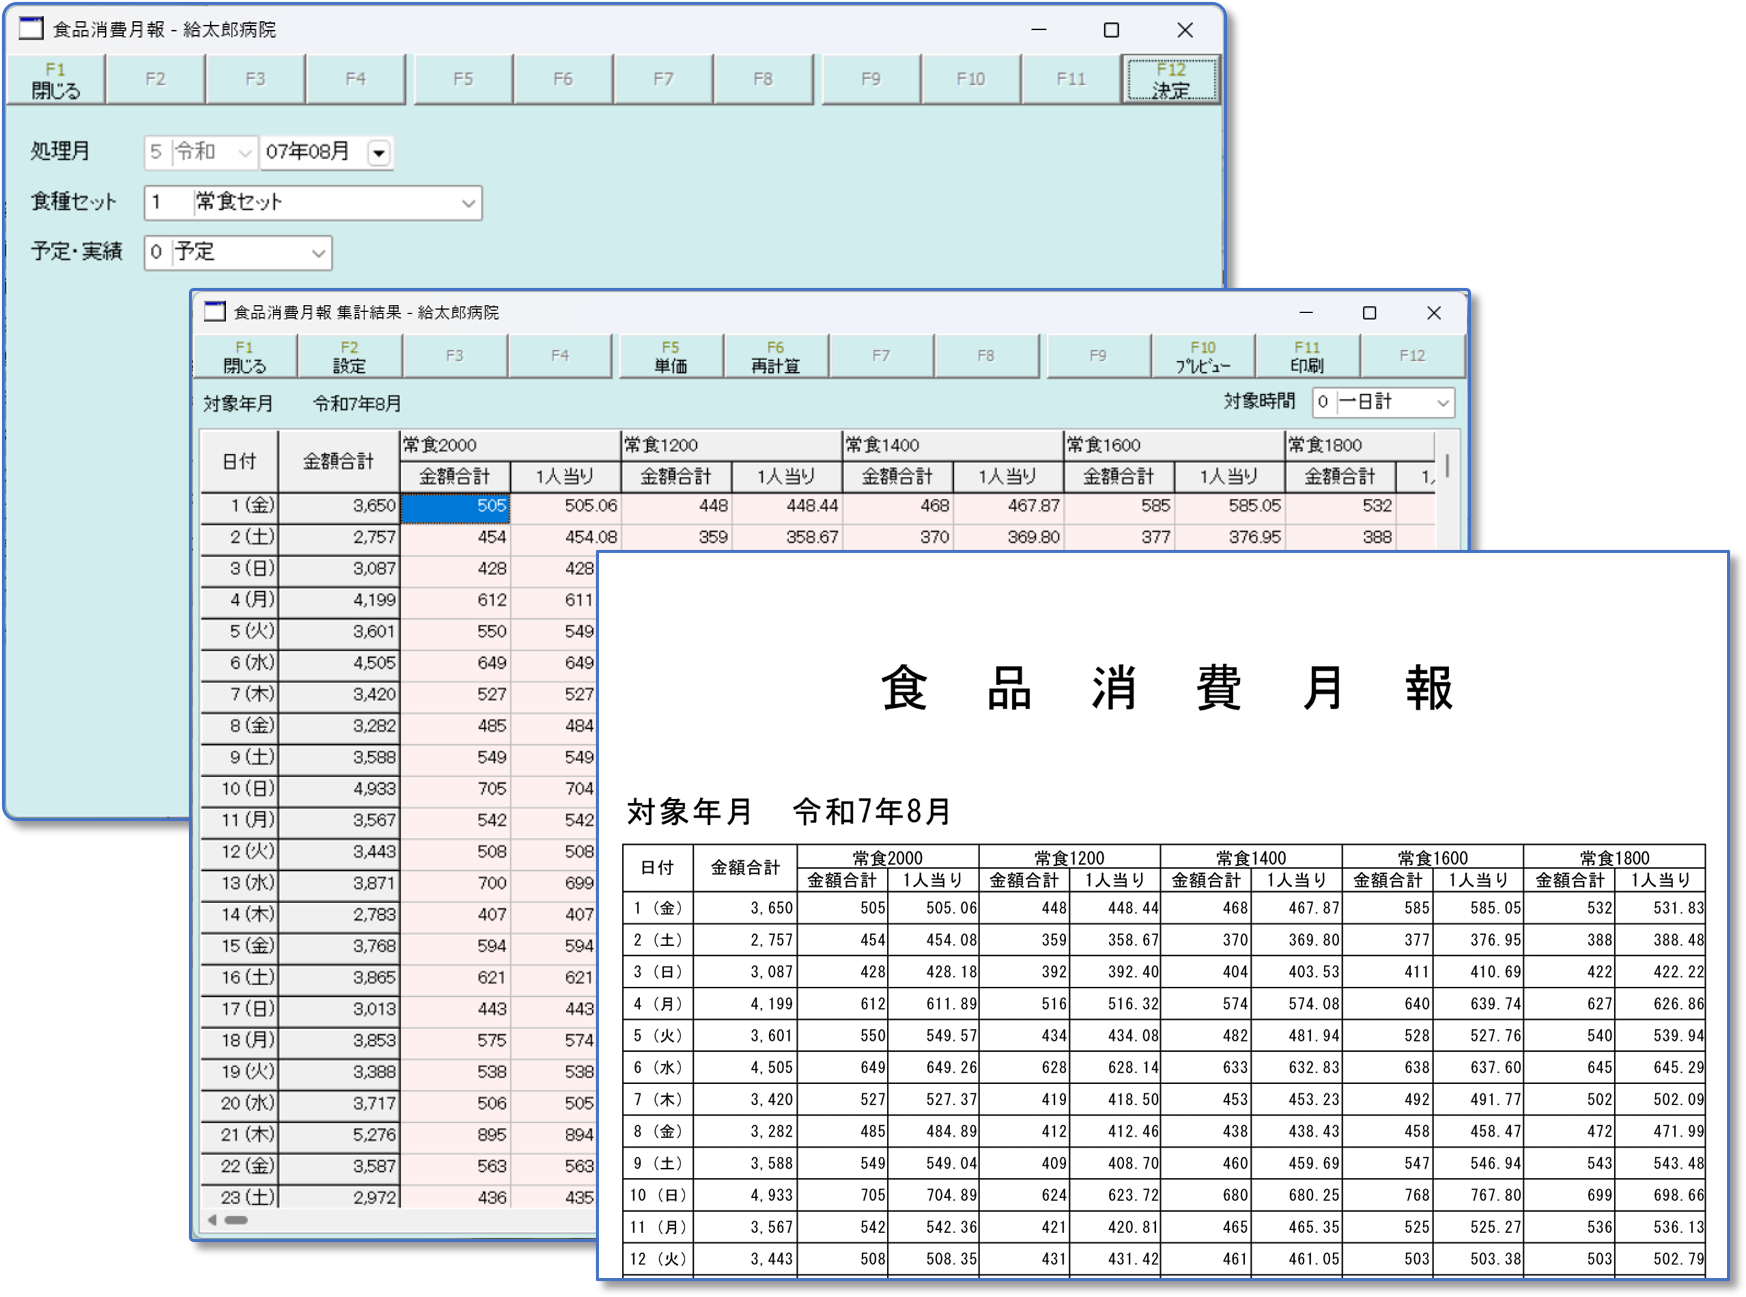The width and height of the screenshot is (1746, 1297).
Task: Click the 集計結果 window title bar to focus
Action: pos(700,312)
